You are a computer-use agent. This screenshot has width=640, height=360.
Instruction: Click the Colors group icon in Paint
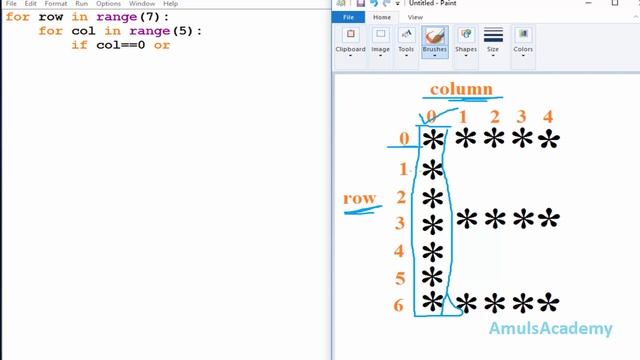click(523, 34)
